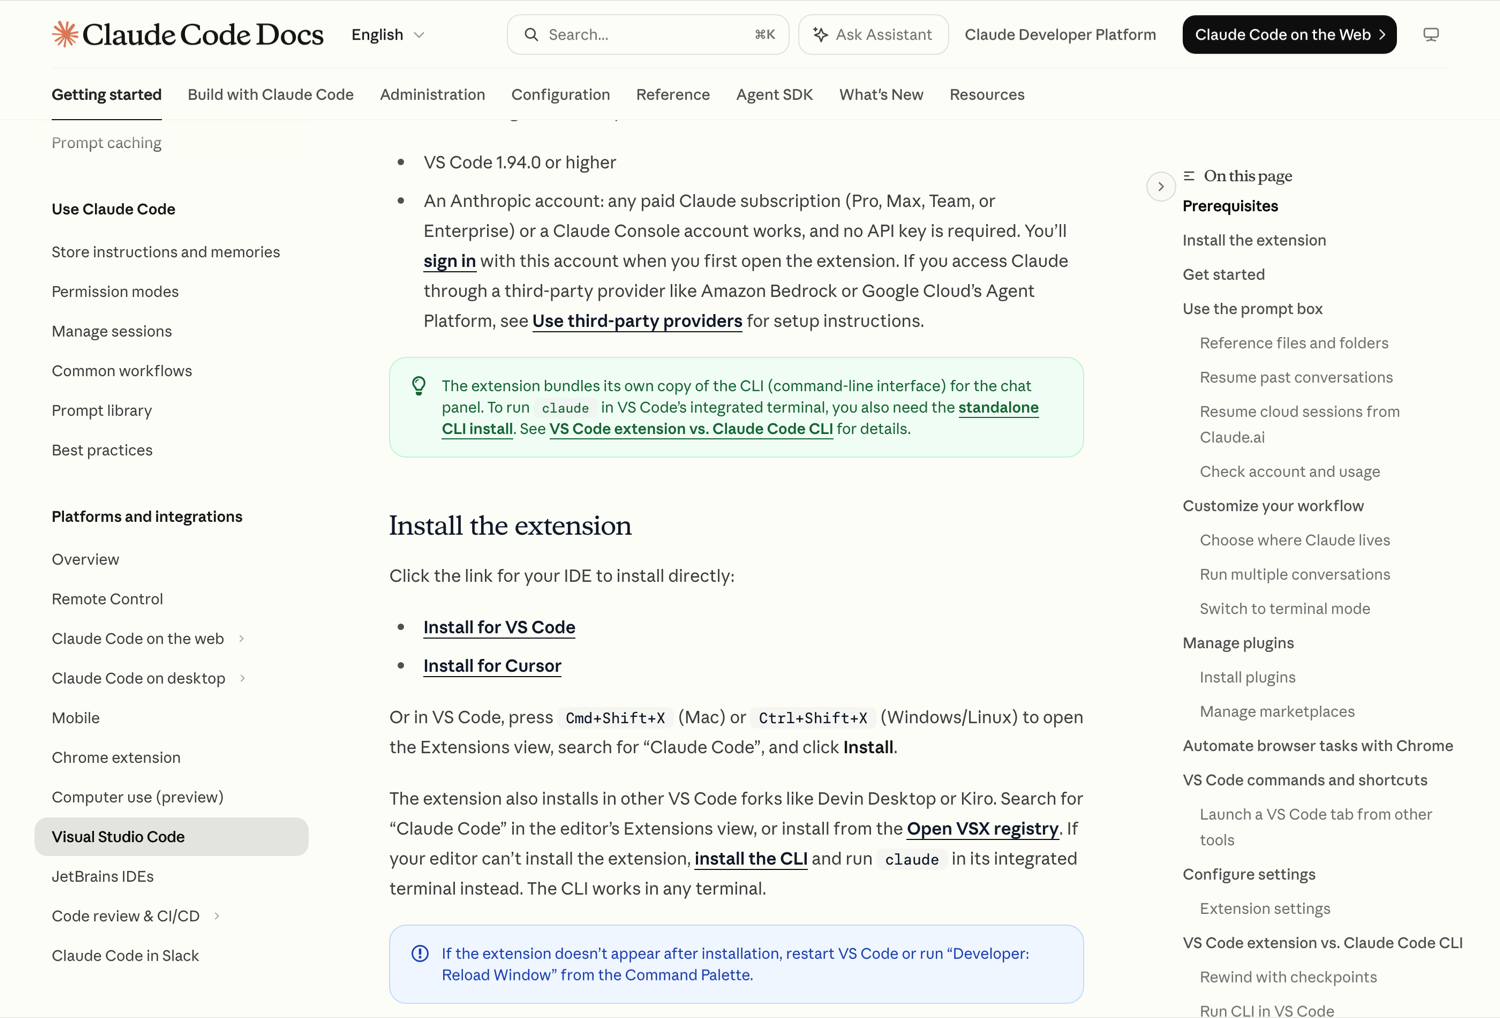
Task: Click the Ask Assistant sparkle icon
Action: 820,34
